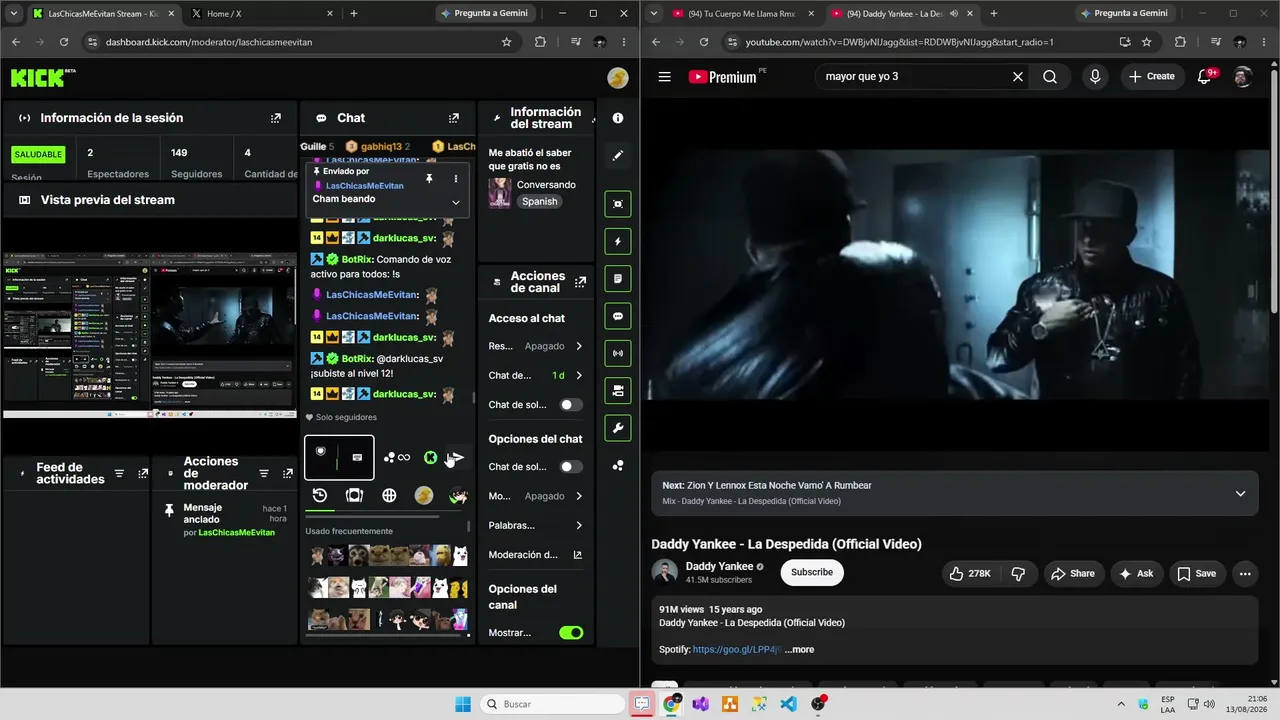Screen dimensions: 1280x720
Task: Open a new tab in the YouTube browser window
Action: point(993,14)
